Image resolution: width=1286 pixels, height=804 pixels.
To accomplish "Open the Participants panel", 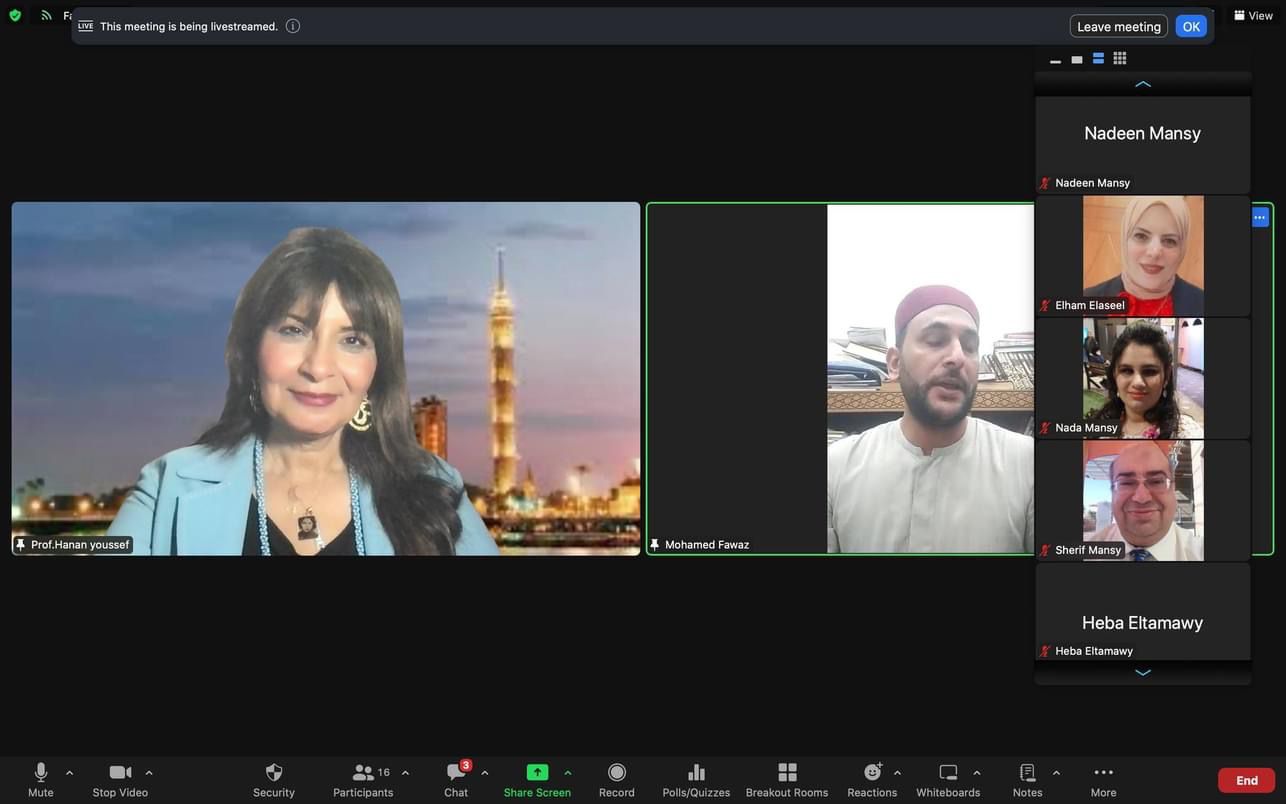I will tap(363, 780).
